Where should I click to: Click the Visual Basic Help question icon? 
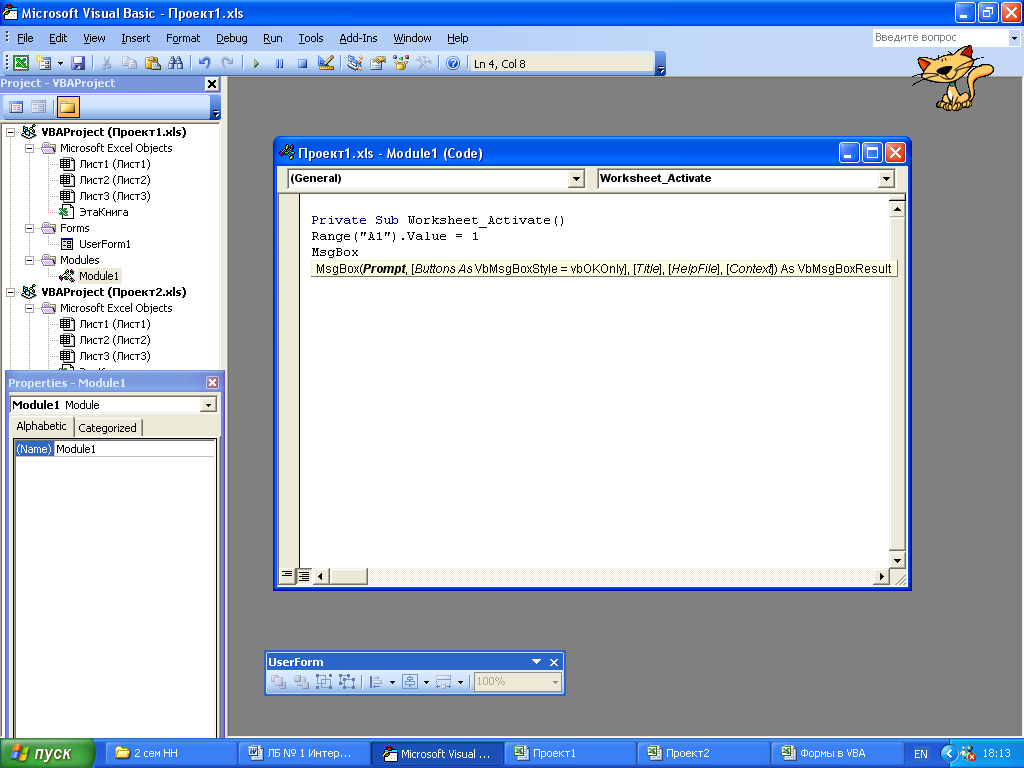point(453,63)
